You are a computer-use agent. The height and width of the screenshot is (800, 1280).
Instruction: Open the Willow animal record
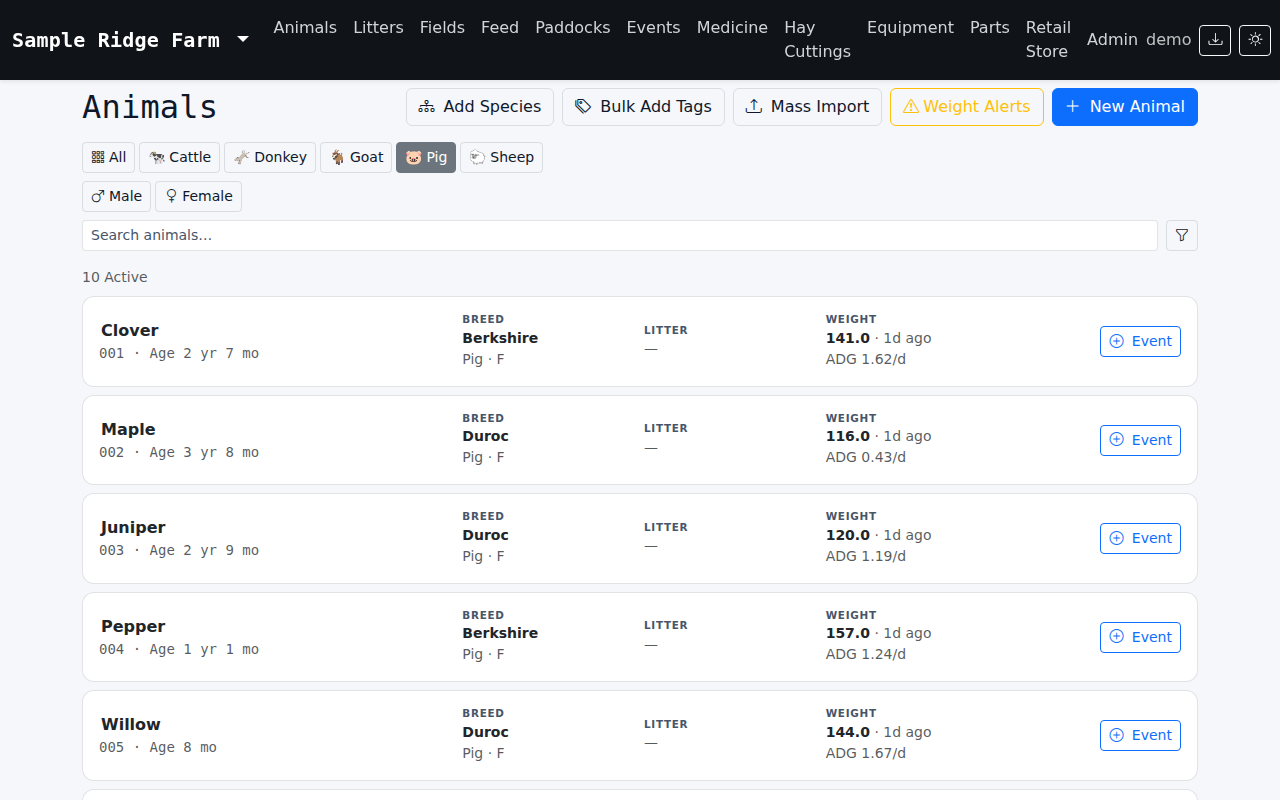(131, 724)
